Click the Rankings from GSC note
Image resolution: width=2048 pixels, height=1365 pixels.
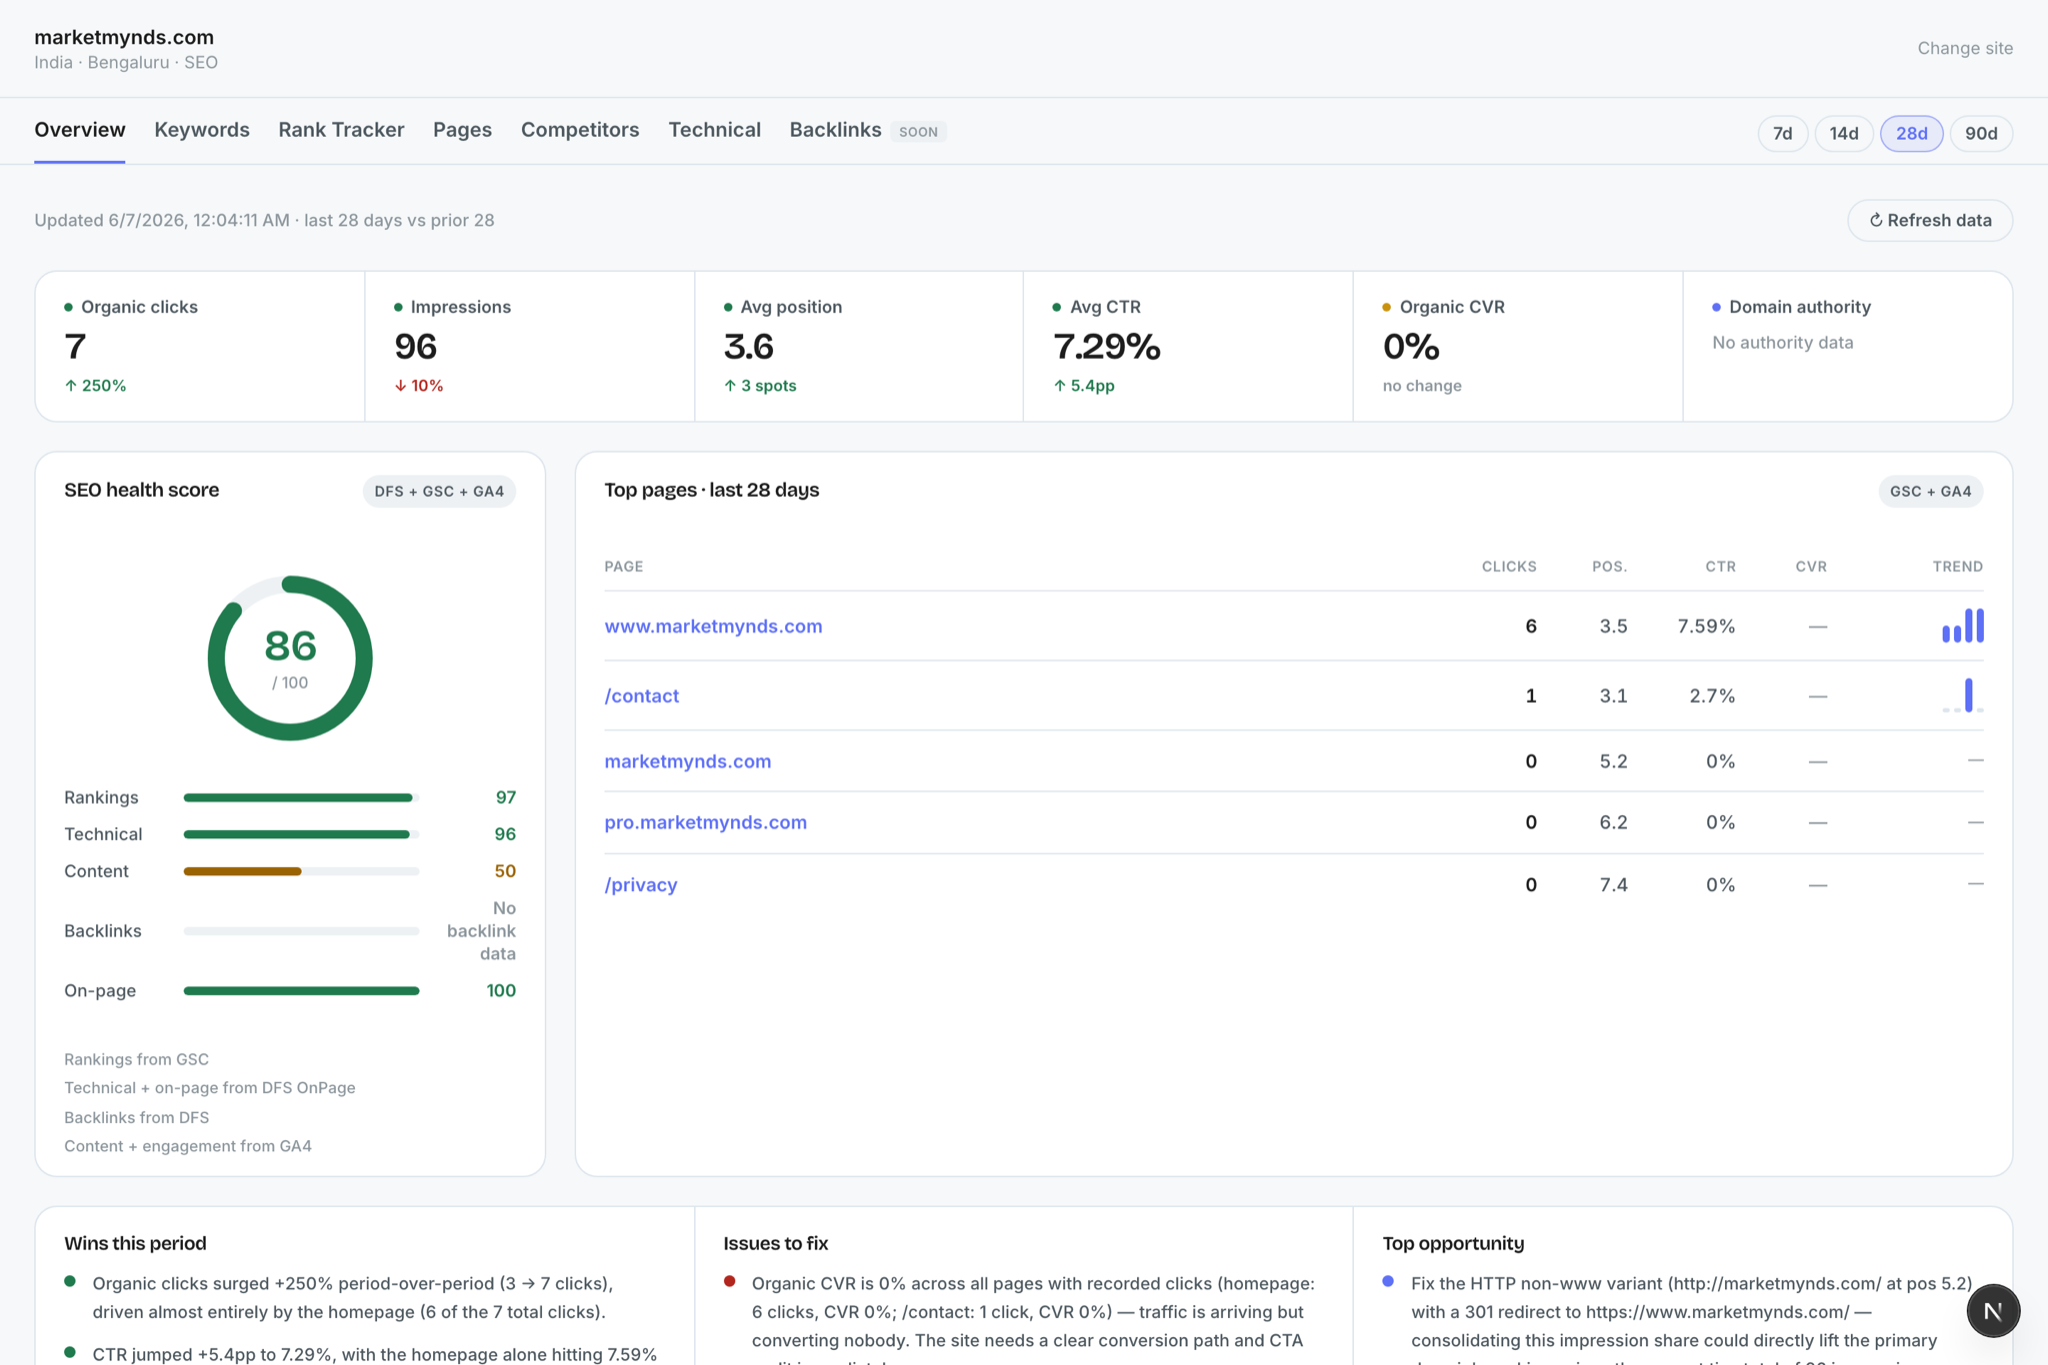(136, 1059)
